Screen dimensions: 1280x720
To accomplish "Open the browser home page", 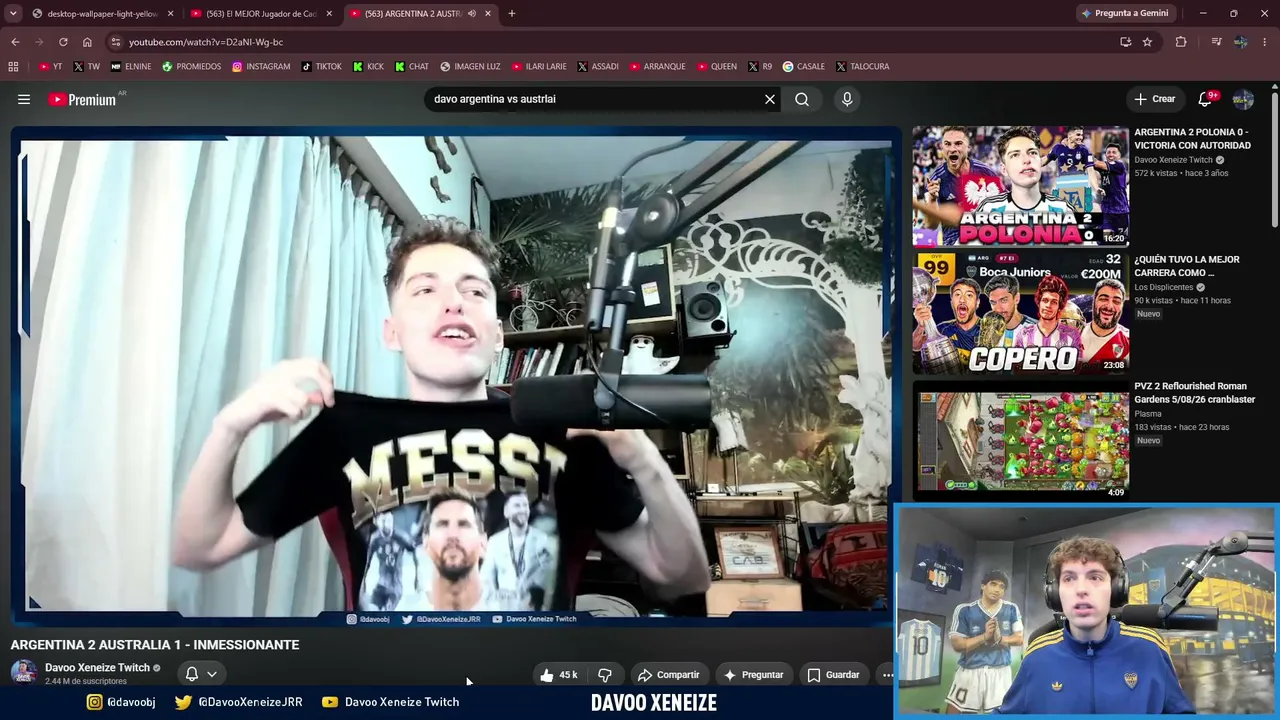I will (x=87, y=42).
